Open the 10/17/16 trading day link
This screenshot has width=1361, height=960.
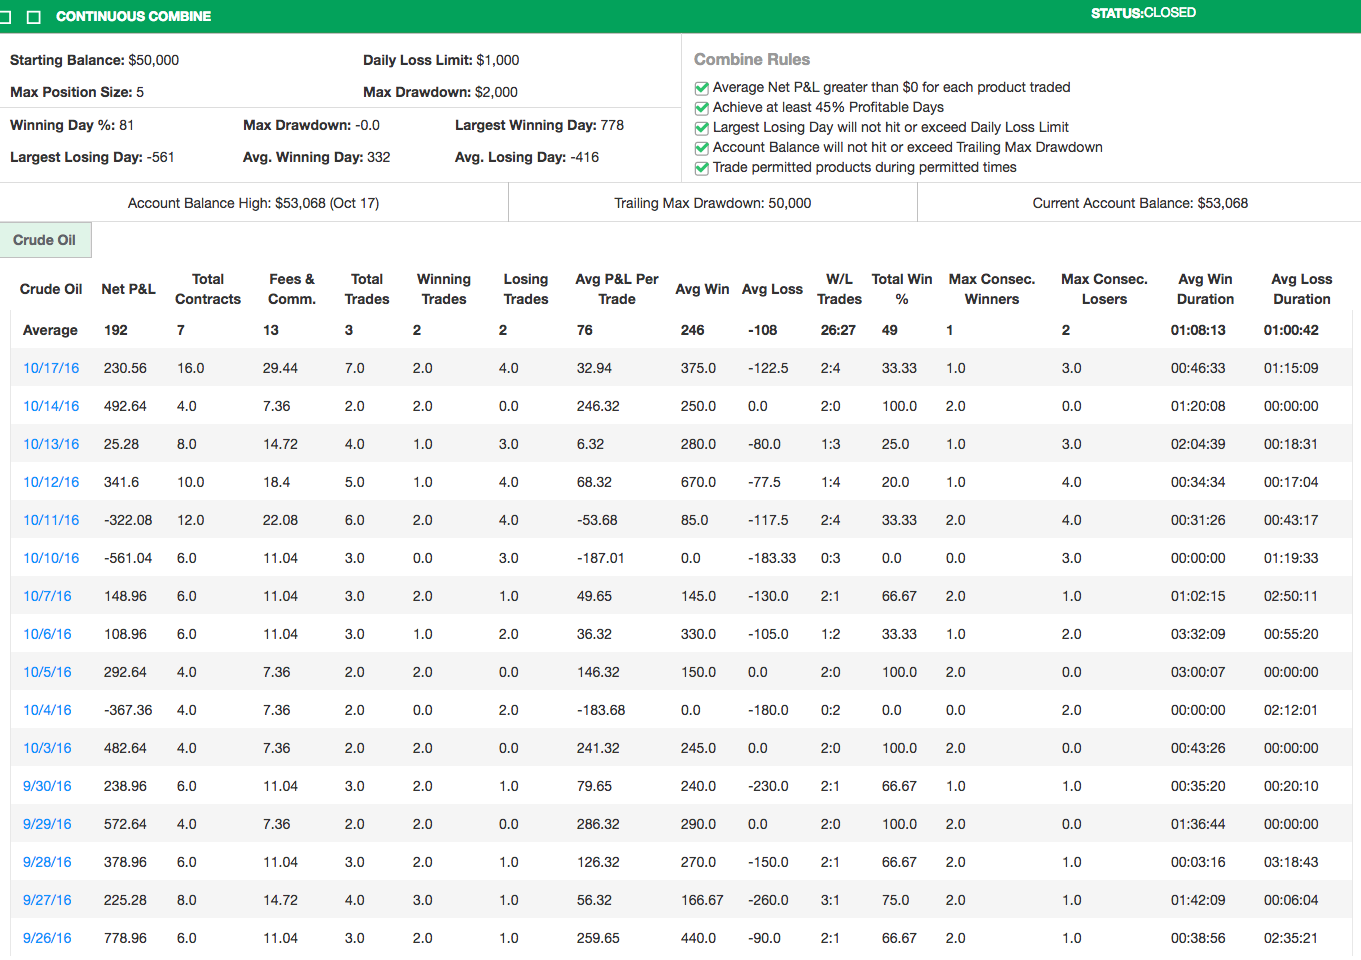51,368
